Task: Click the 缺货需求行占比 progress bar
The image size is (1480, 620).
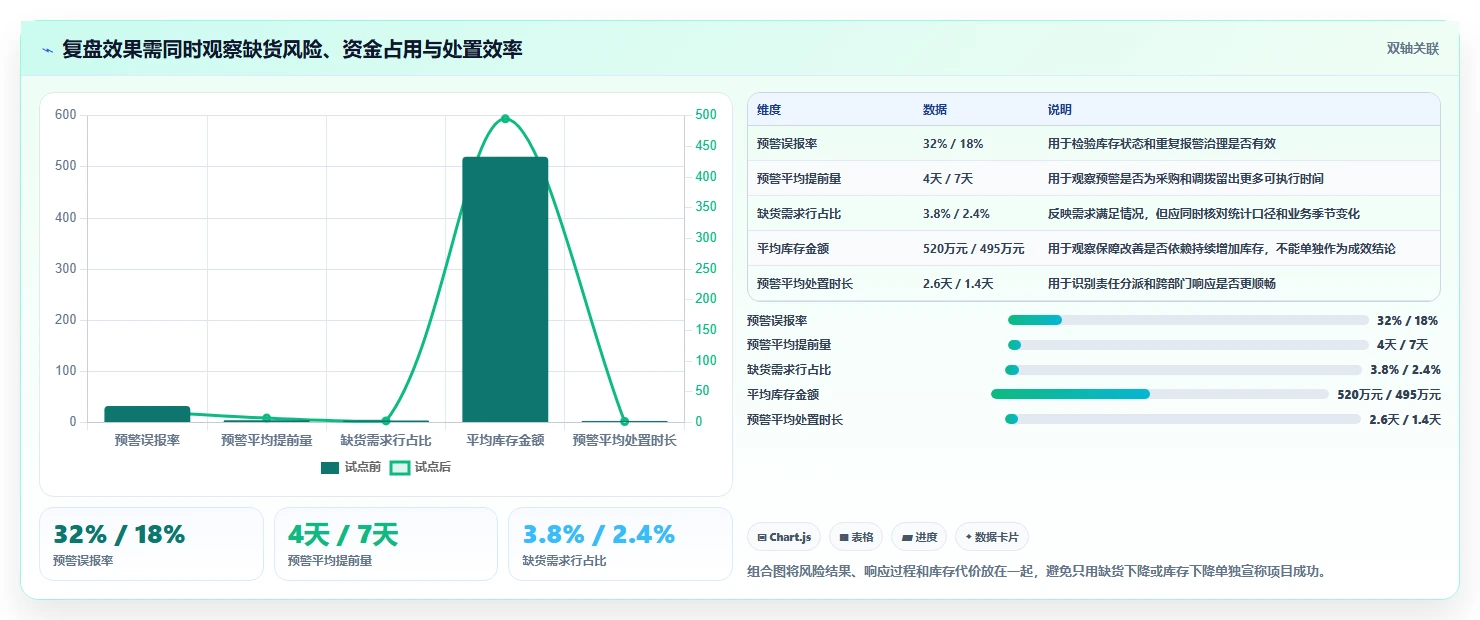Action: coord(1182,370)
